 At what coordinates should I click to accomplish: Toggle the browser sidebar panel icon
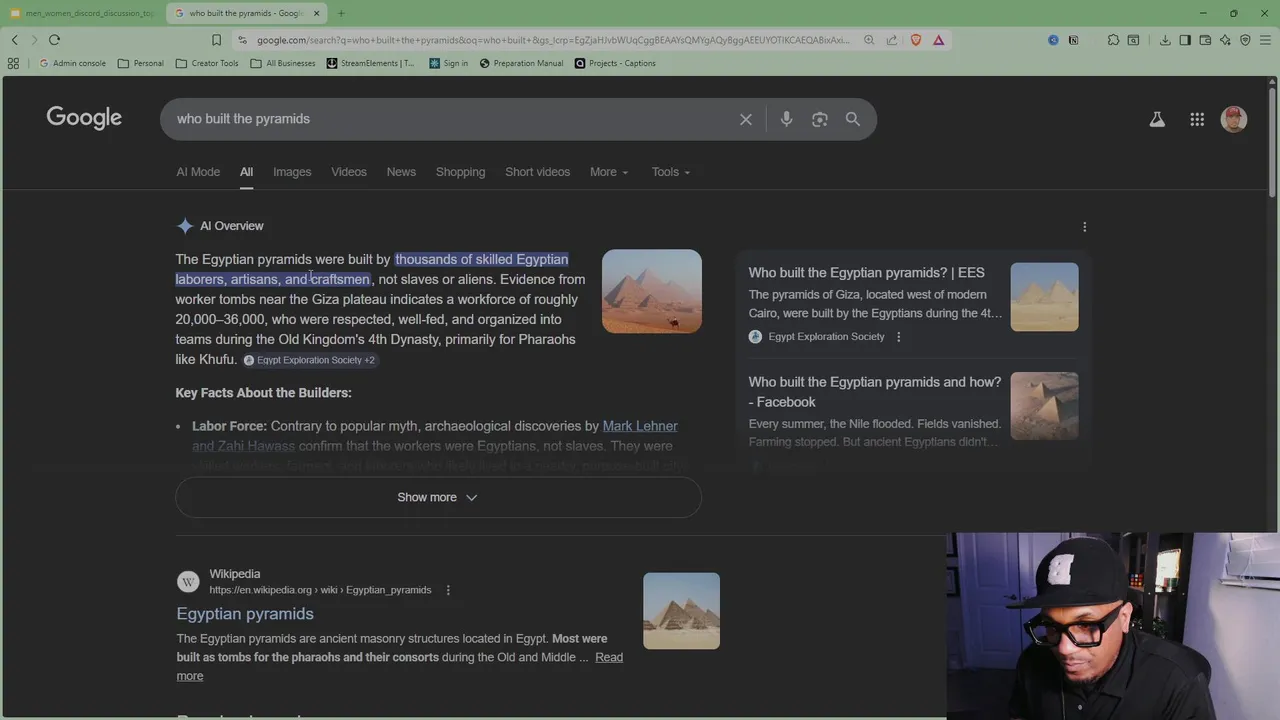tap(1185, 40)
